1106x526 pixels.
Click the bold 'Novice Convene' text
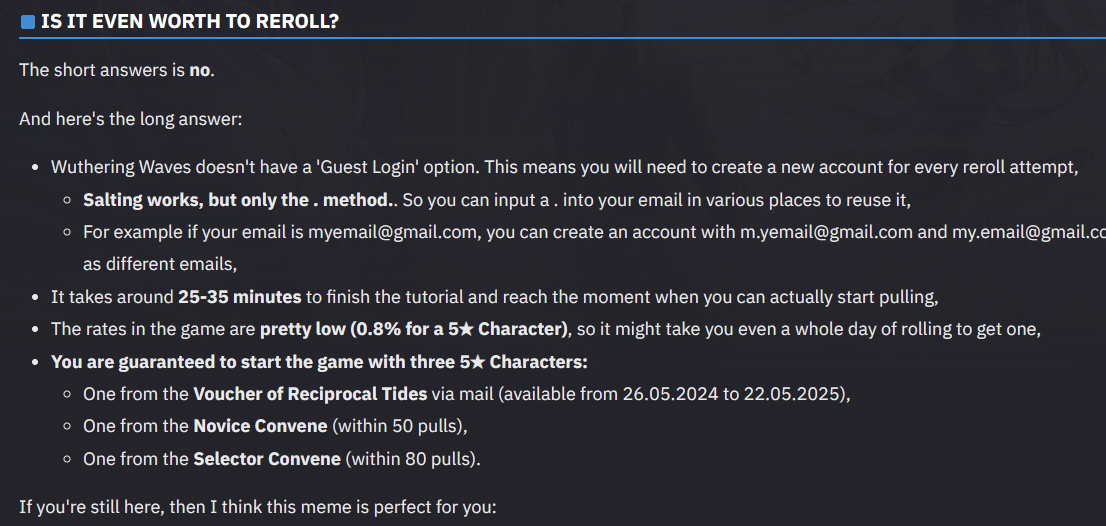tap(260, 427)
